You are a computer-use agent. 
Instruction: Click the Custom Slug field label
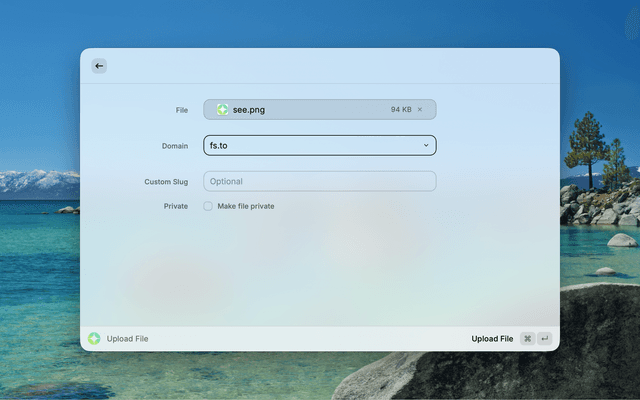pyautogui.click(x=166, y=182)
